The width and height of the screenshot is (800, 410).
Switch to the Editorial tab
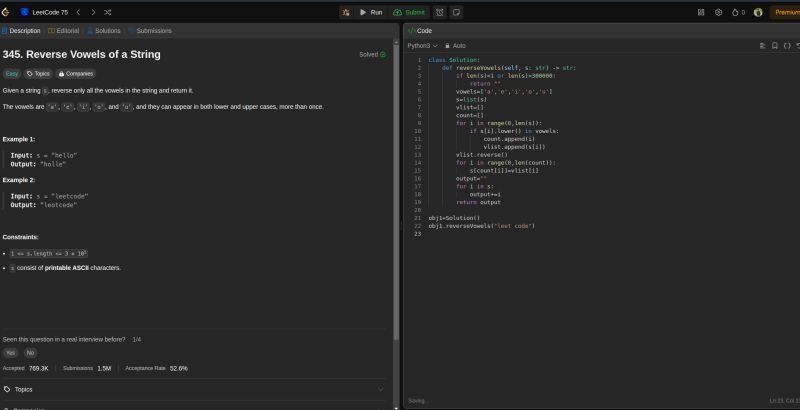[x=64, y=31]
